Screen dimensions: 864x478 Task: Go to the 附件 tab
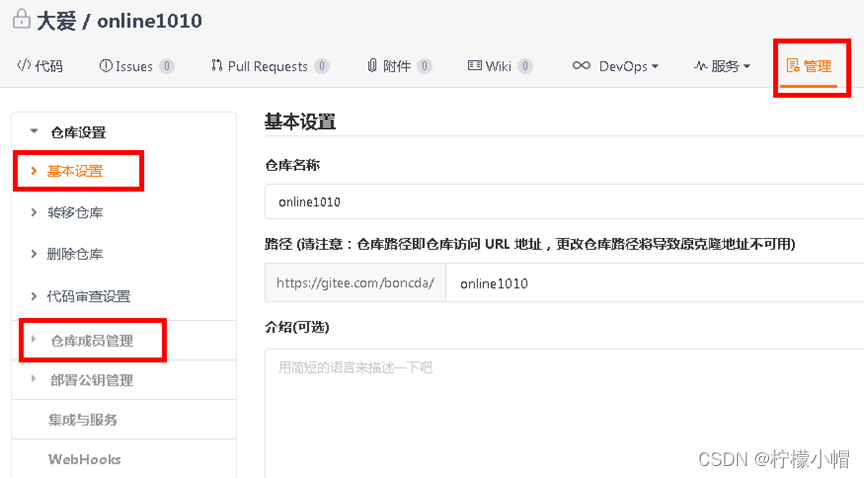tap(399, 66)
